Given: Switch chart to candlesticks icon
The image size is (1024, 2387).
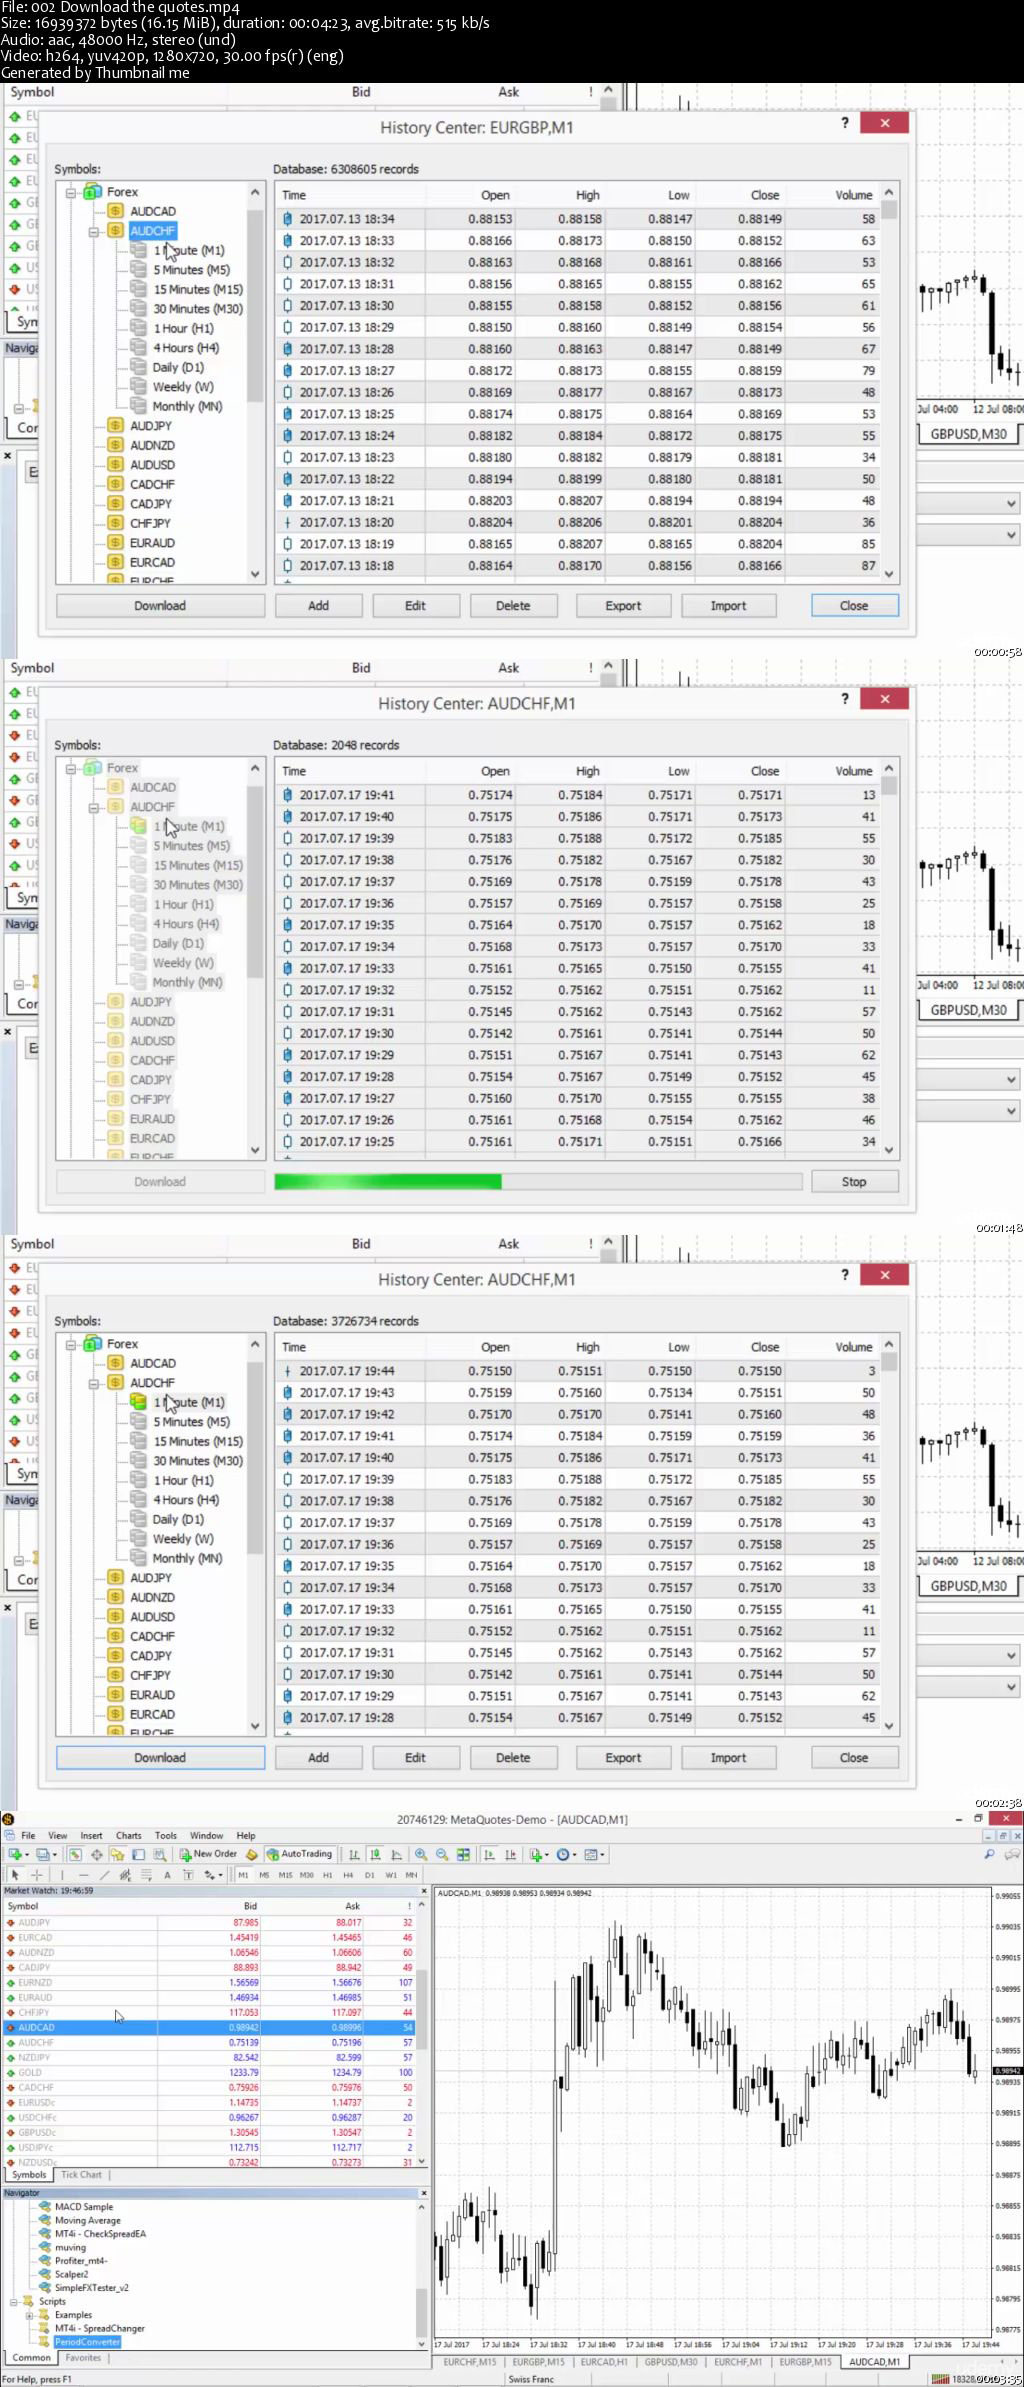Looking at the screenshot, I should pyautogui.click(x=375, y=1854).
